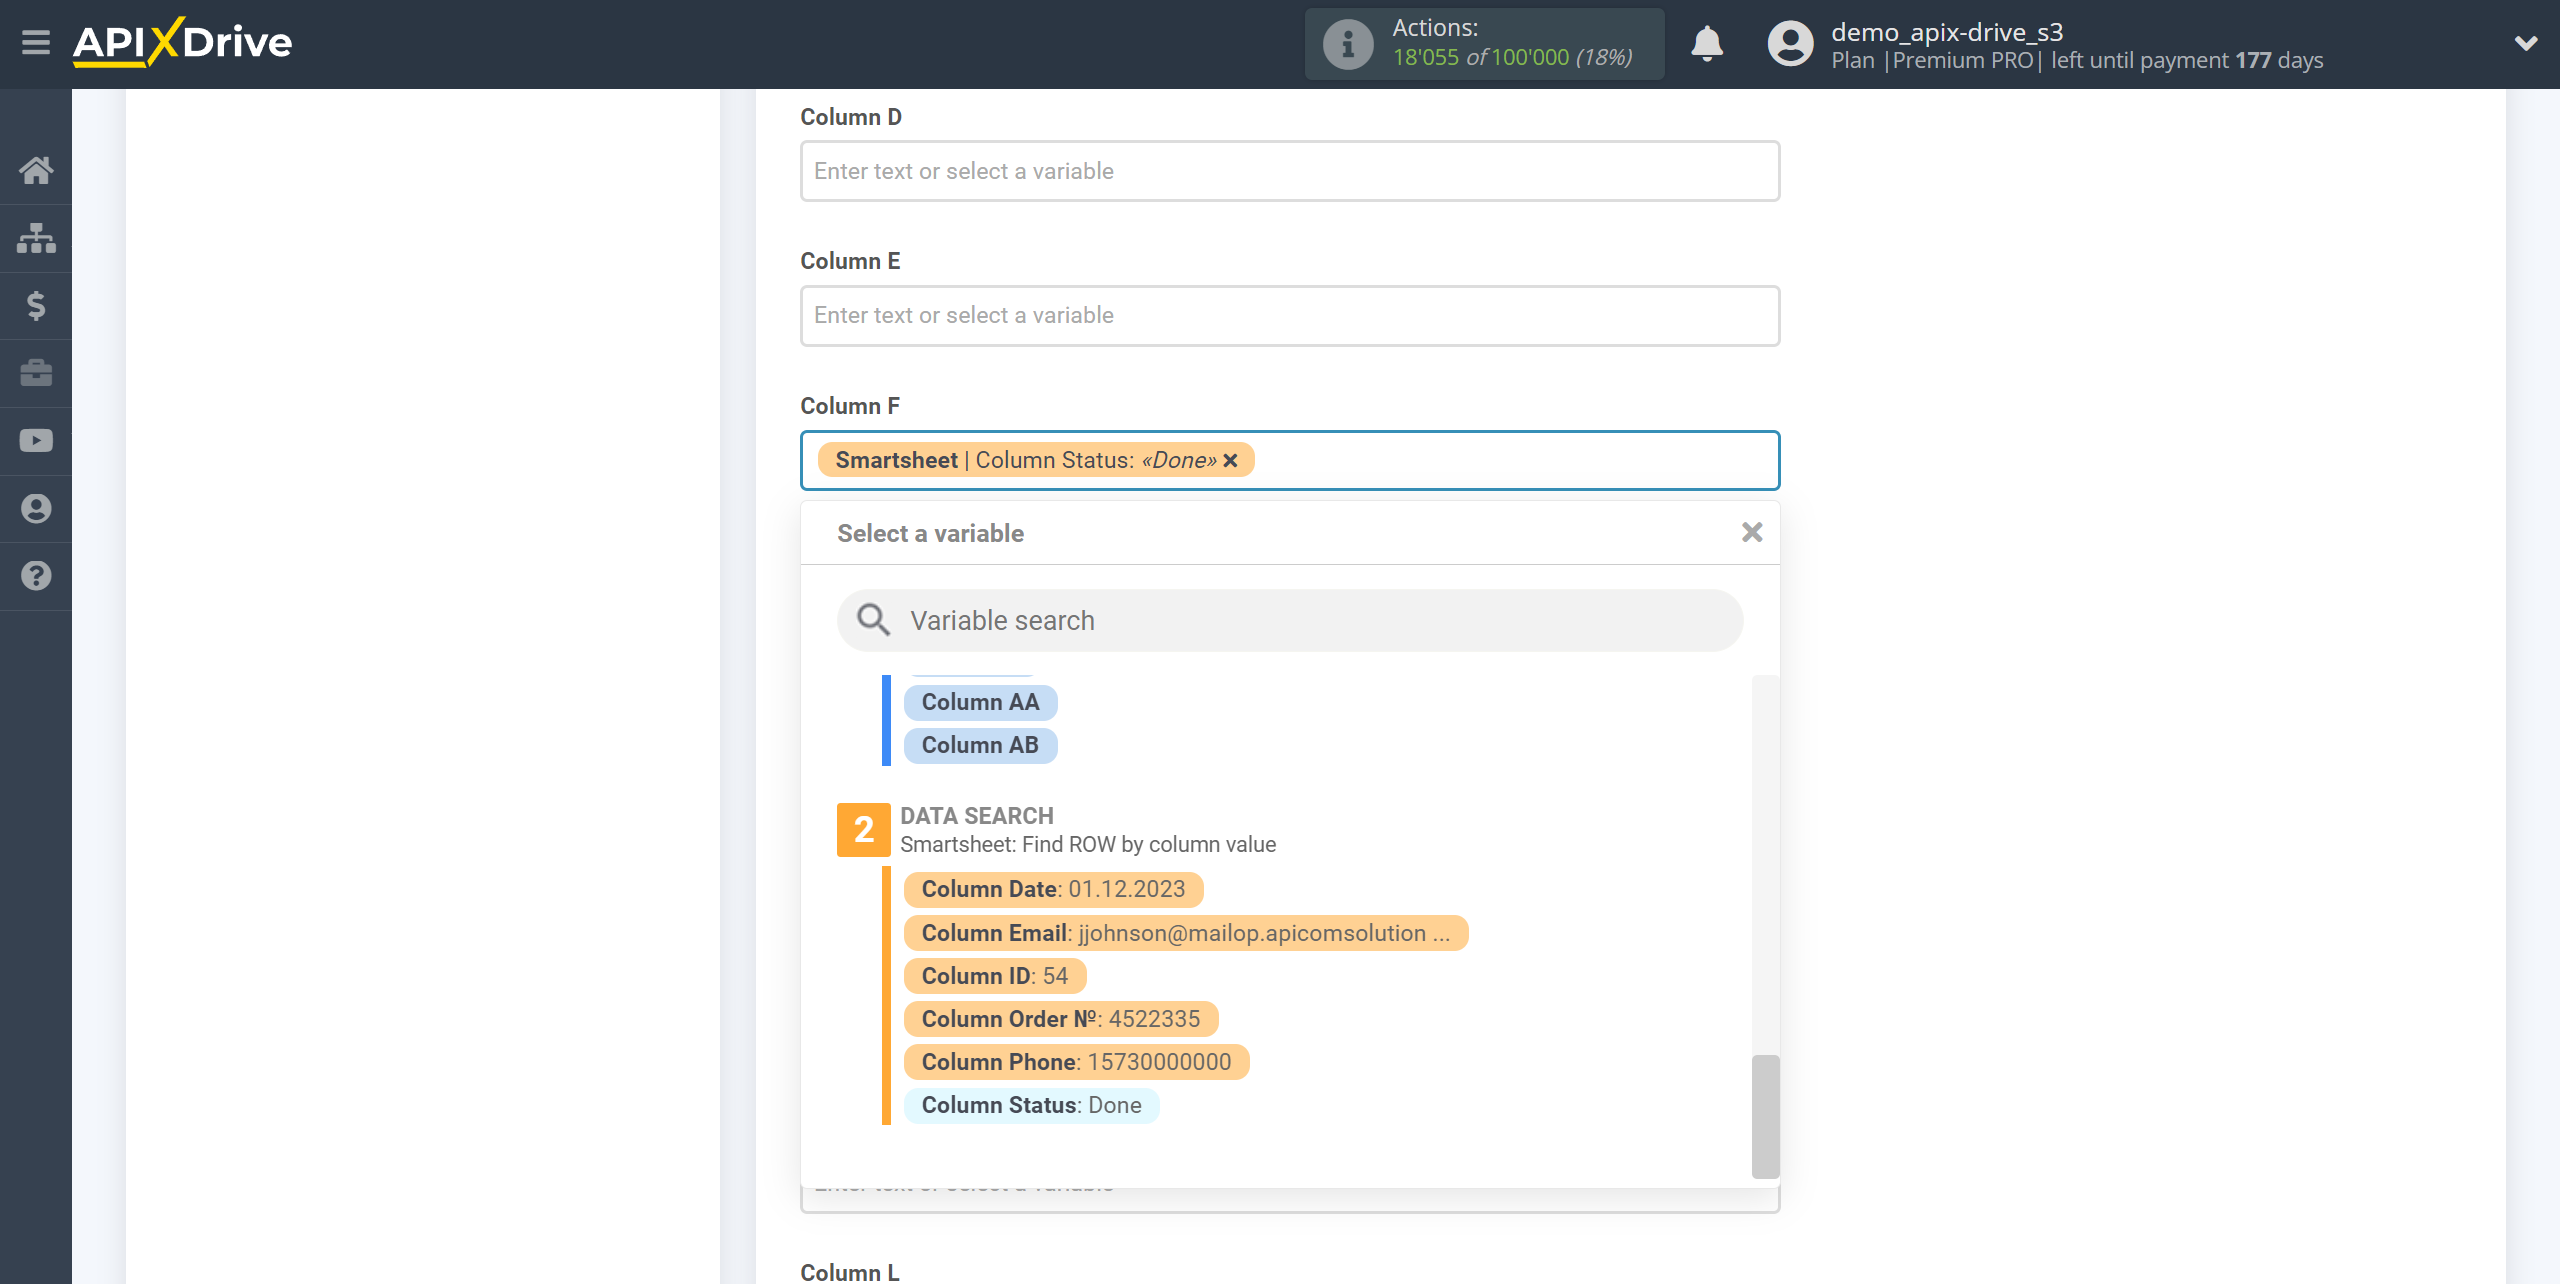Open the billing dollar icon
Image resolution: width=2560 pixels, height=1284 pixels.
pyautogui.click(x=36, y=305)
